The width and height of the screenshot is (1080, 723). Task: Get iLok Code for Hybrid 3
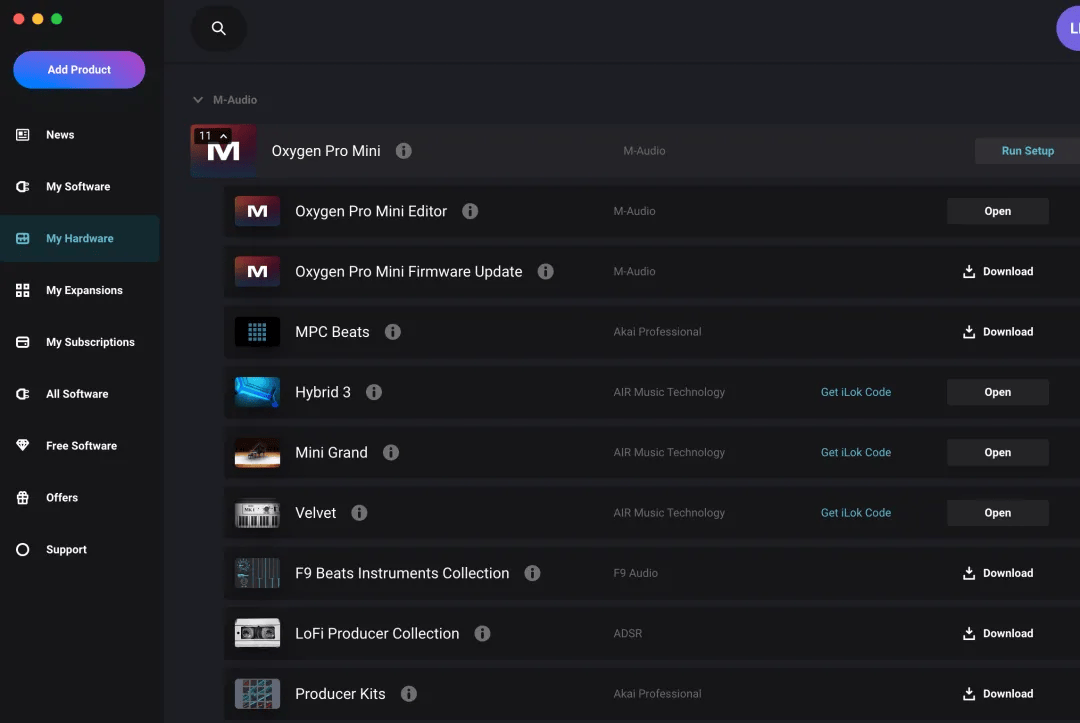pyautogui.click(x=855, y=392)
